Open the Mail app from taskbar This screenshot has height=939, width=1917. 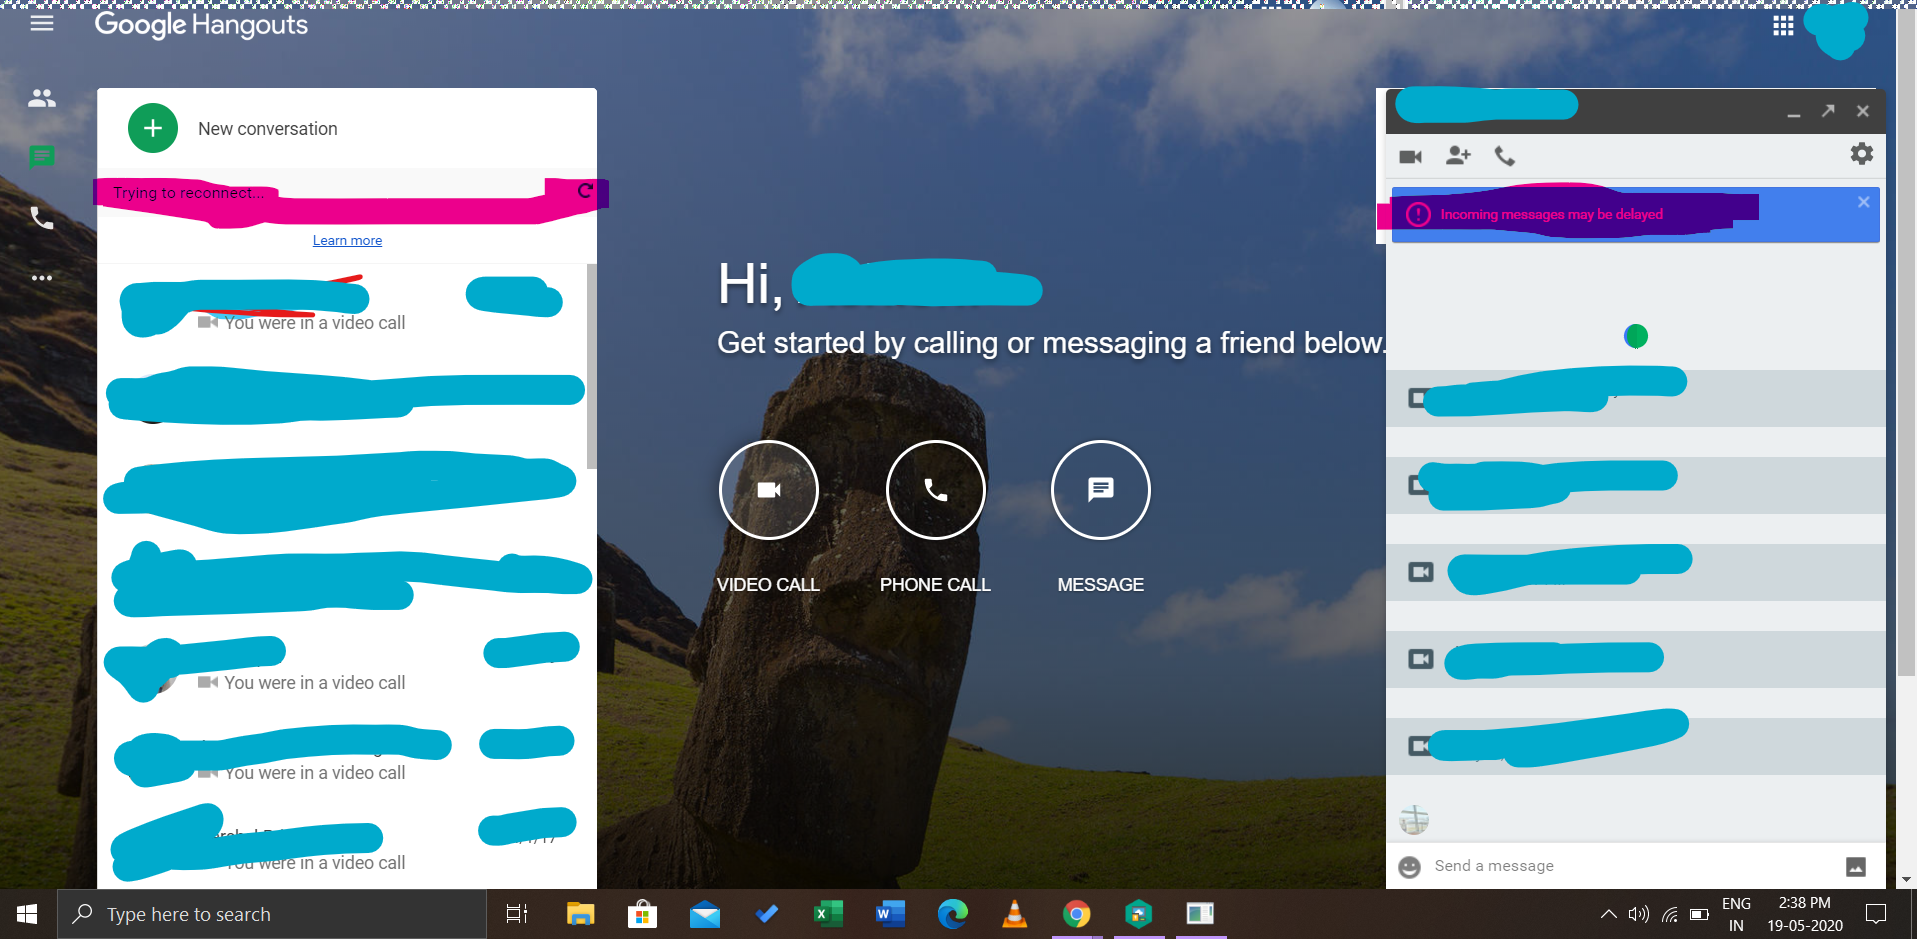point(705,914)
